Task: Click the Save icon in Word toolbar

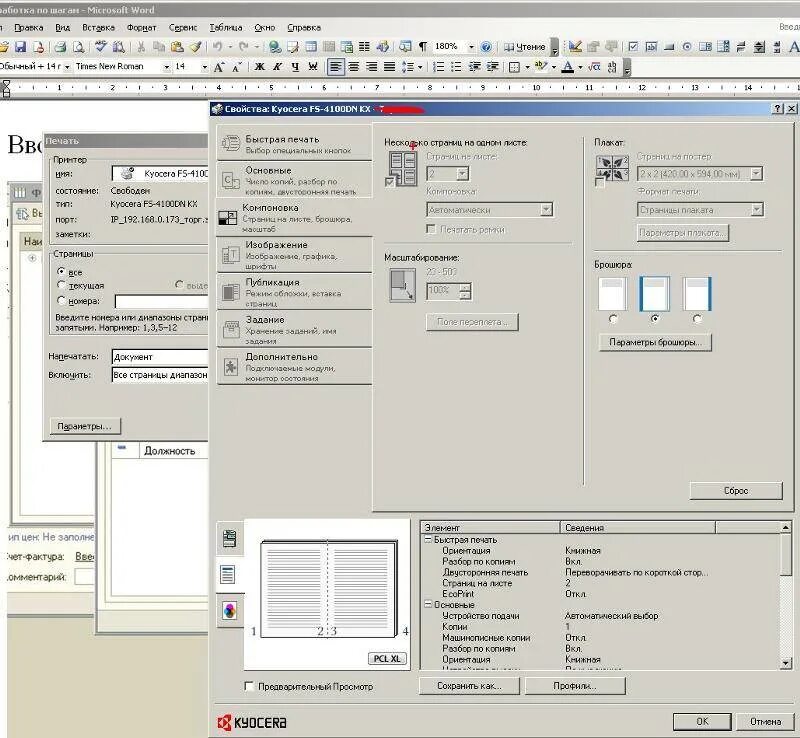Action: pyautogui.click(x=20, y=47)
